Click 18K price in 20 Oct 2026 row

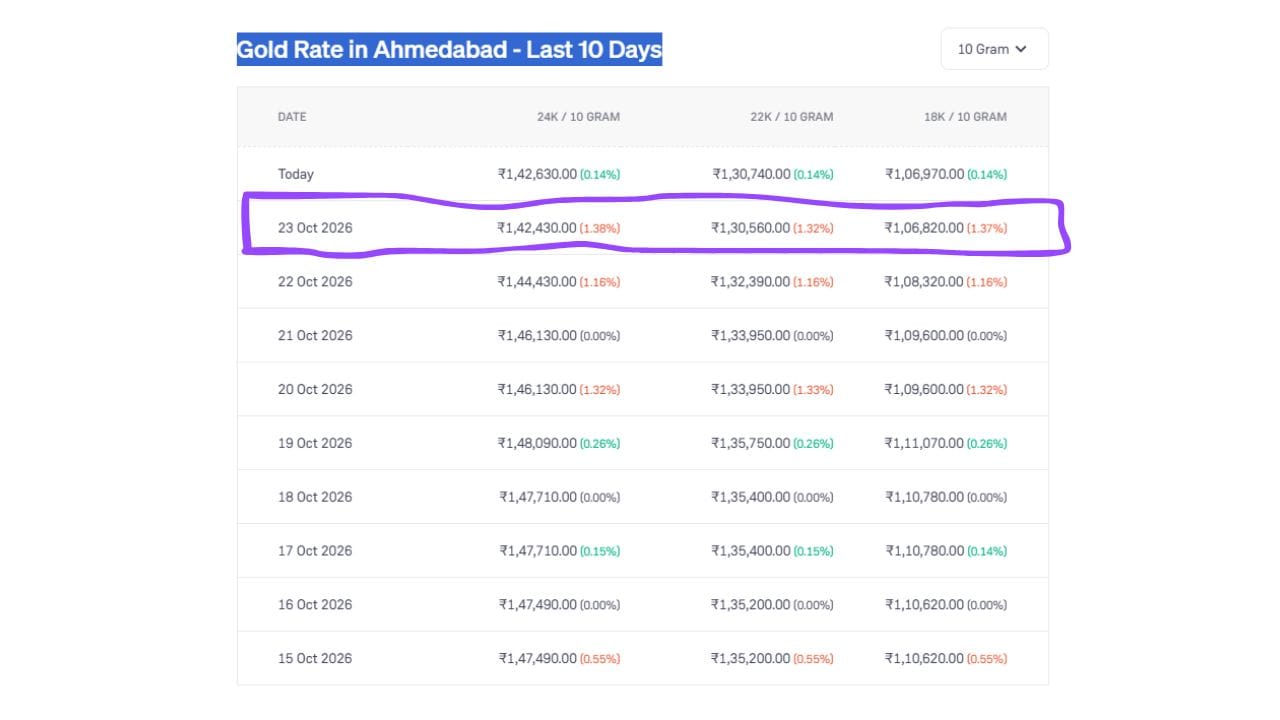[x=924, y=390]
